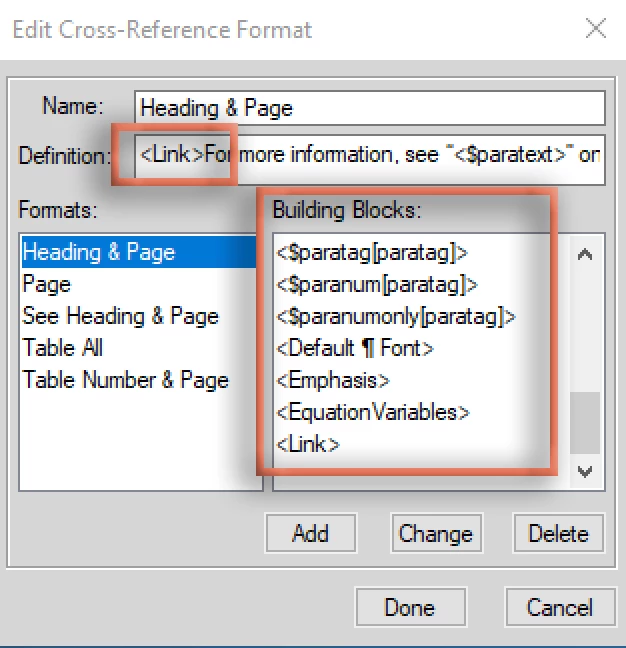
Task: Click the Done button
Action: click(x=410, y=607)
